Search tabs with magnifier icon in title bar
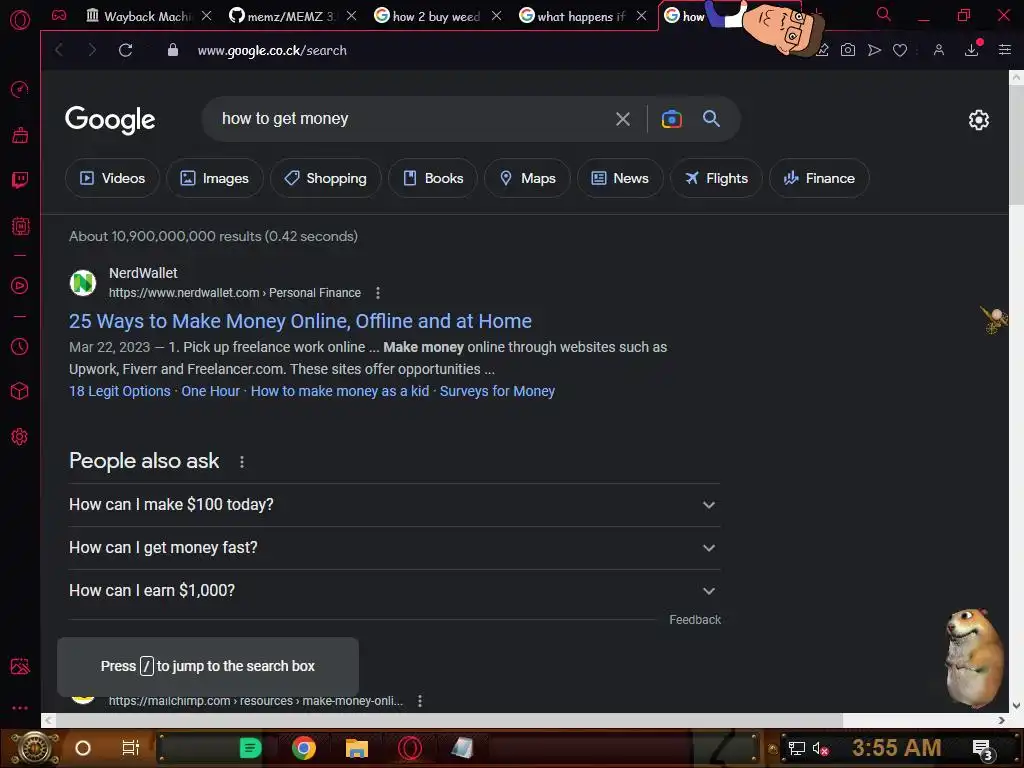Viewport: 1024px width, 768px height. [883, 14]
